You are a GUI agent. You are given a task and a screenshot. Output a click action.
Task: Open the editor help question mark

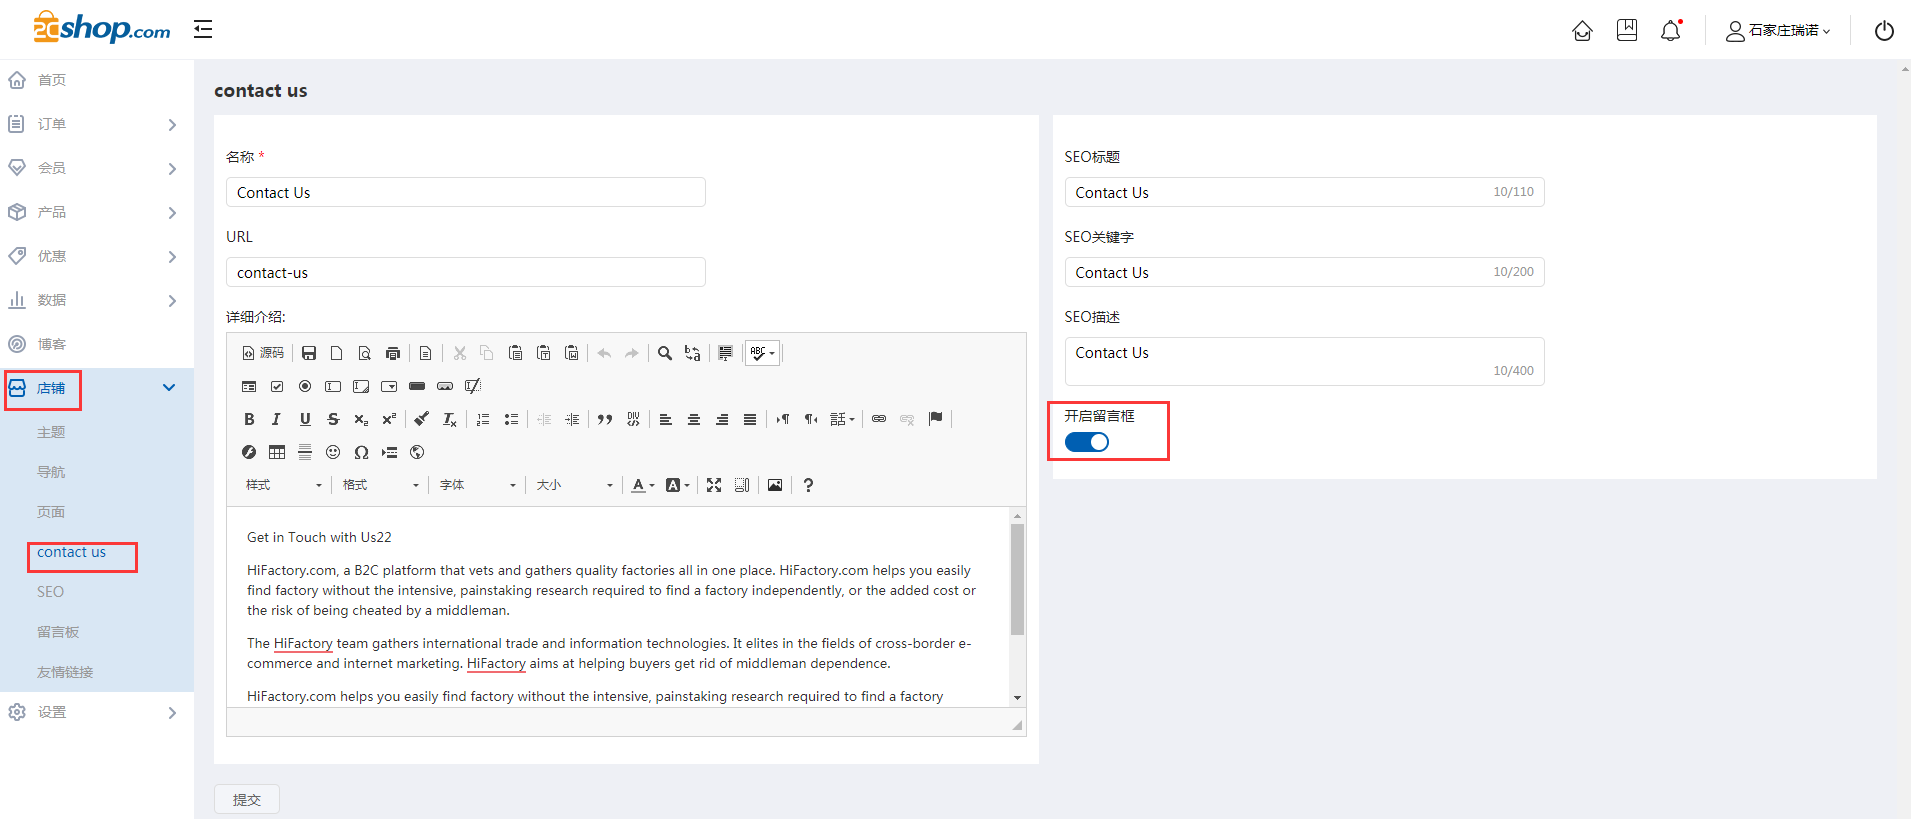click(808, 485)
